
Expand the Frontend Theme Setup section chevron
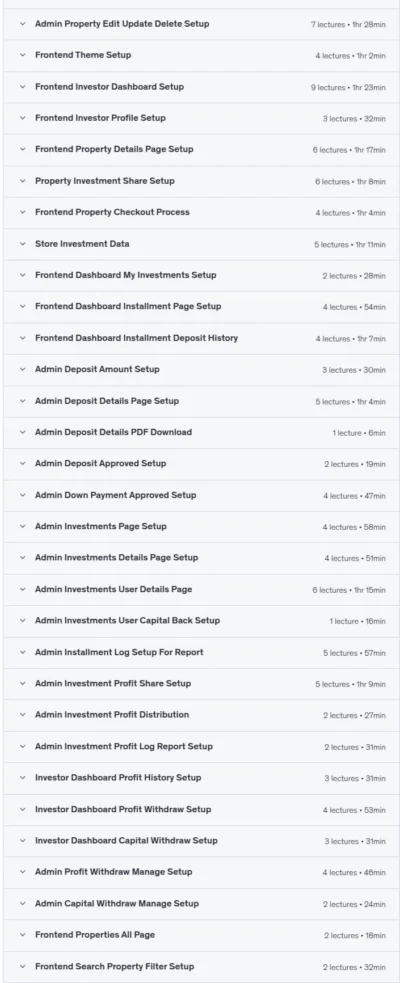click(23, 55)
